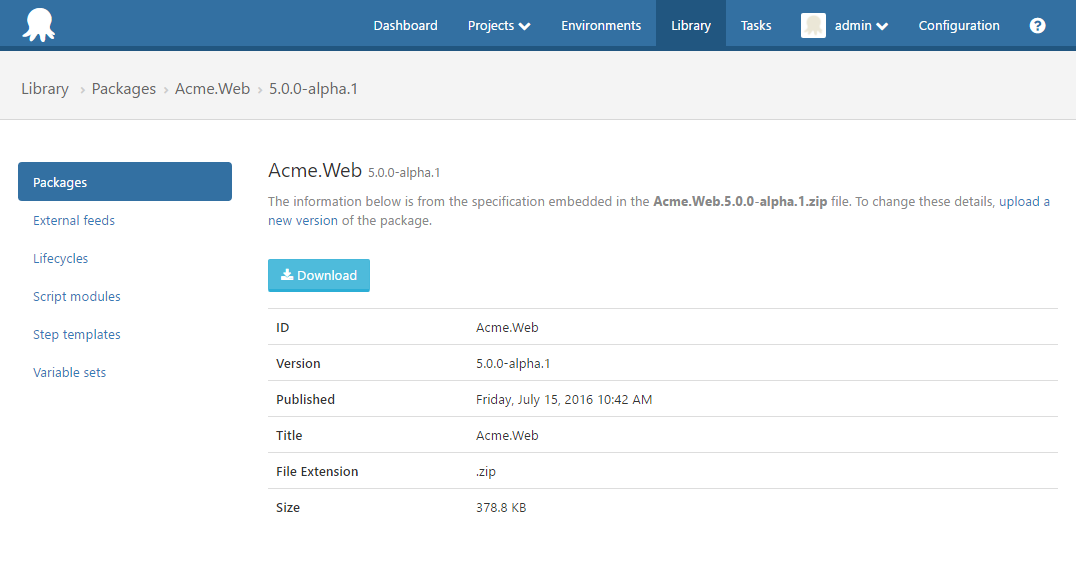The image size is (1076, 564).
Task: Click the ID value Acme.Web
Action: click(507, 327)
